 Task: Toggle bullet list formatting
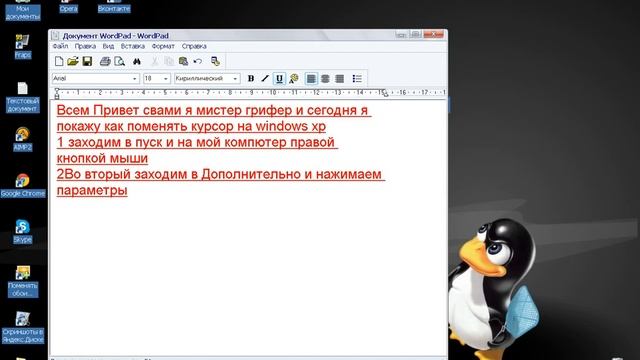pyautogui.click(x=357, y=78)
